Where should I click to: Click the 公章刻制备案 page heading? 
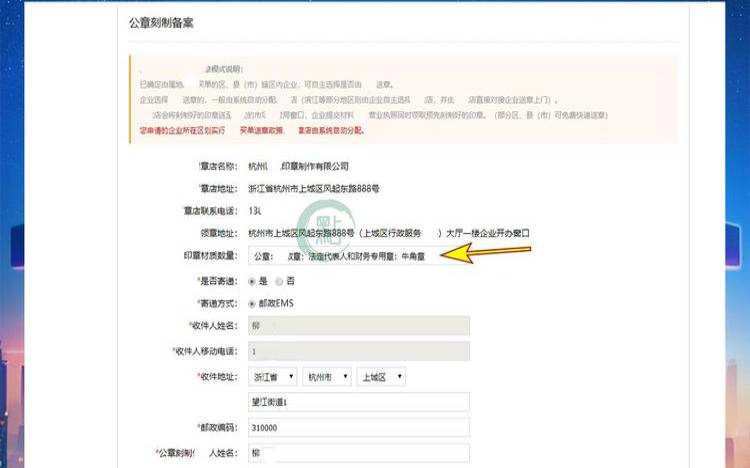[161, 23]
